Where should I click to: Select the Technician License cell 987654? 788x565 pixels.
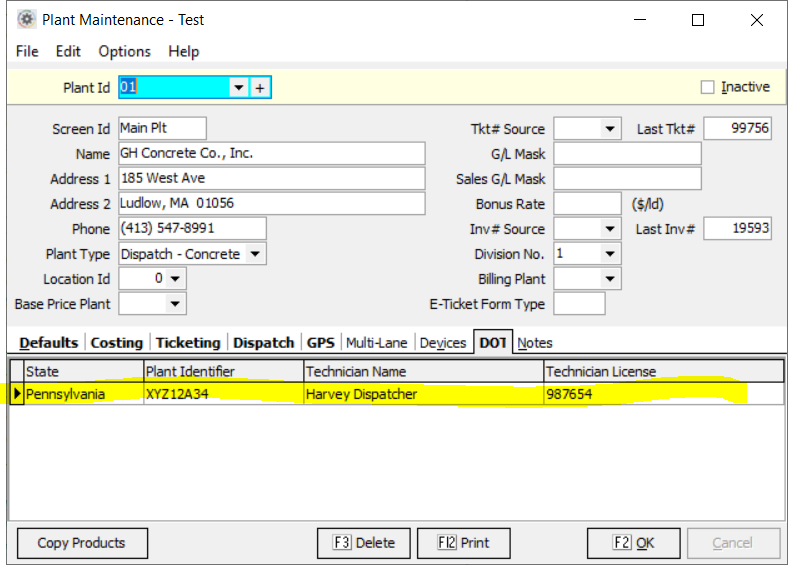pos(663,394)
